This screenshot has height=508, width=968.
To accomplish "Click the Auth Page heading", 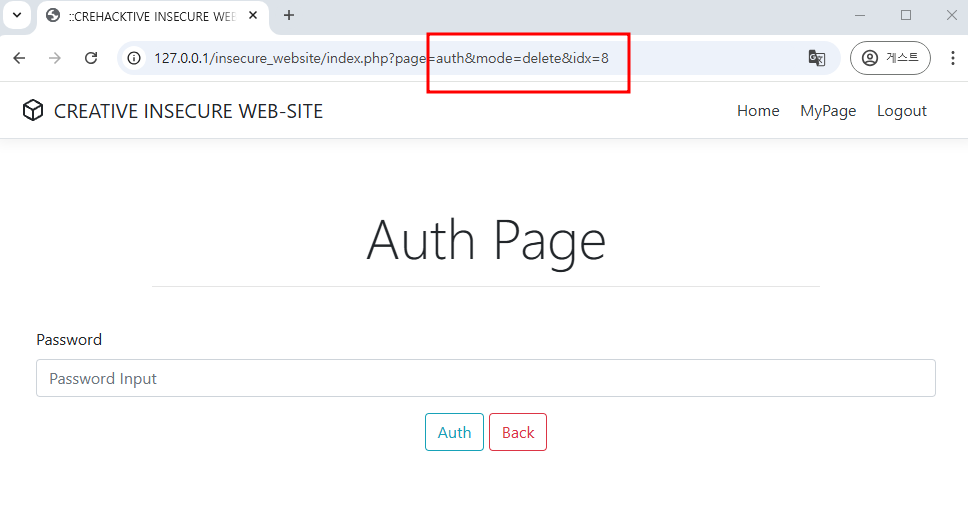I will tap(486, 242).
